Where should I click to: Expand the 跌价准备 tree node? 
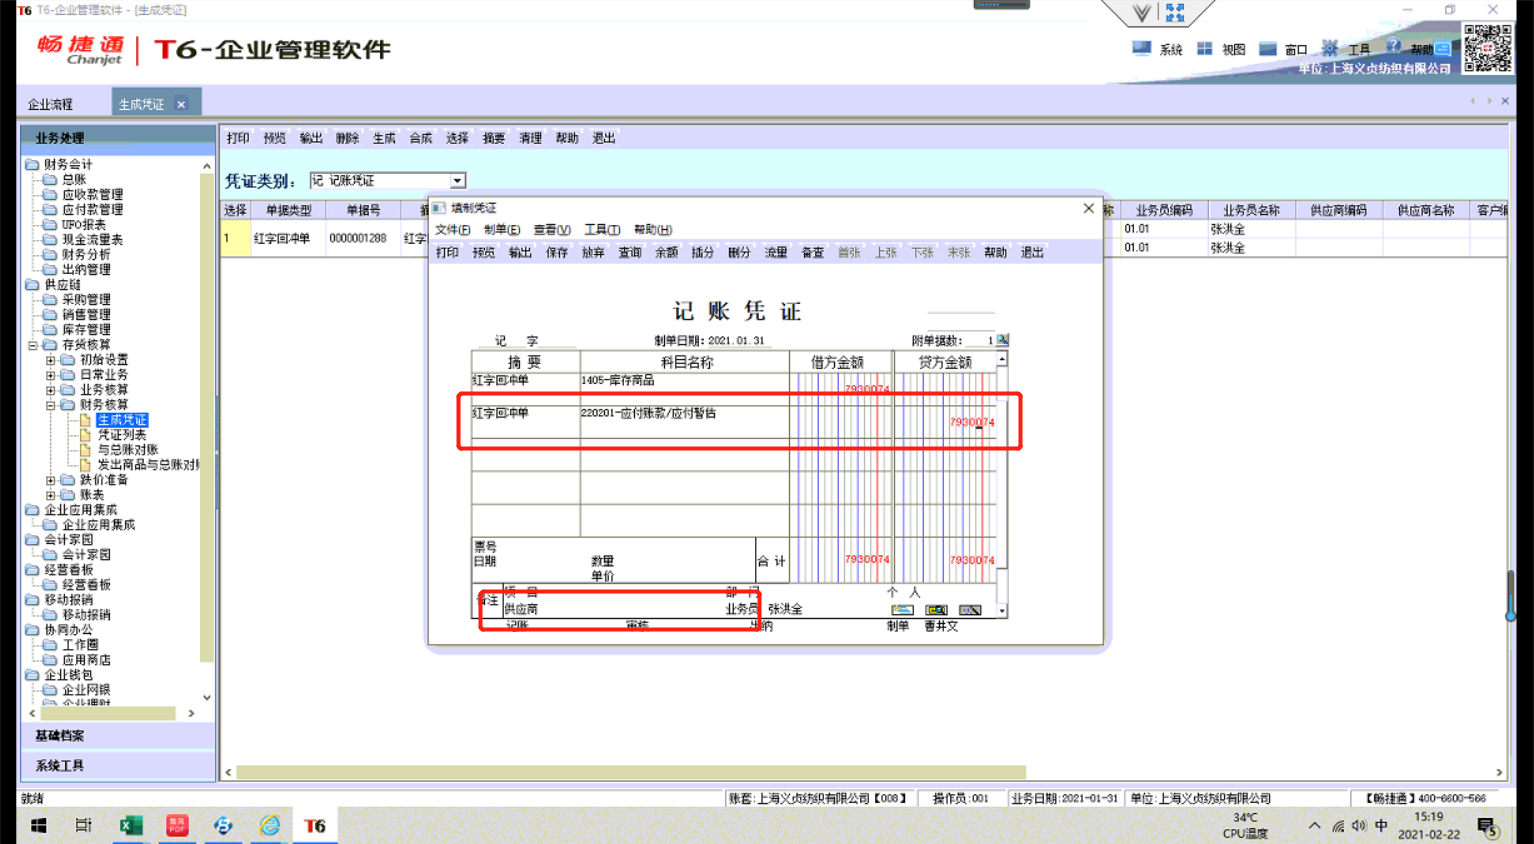coord(51,480)
